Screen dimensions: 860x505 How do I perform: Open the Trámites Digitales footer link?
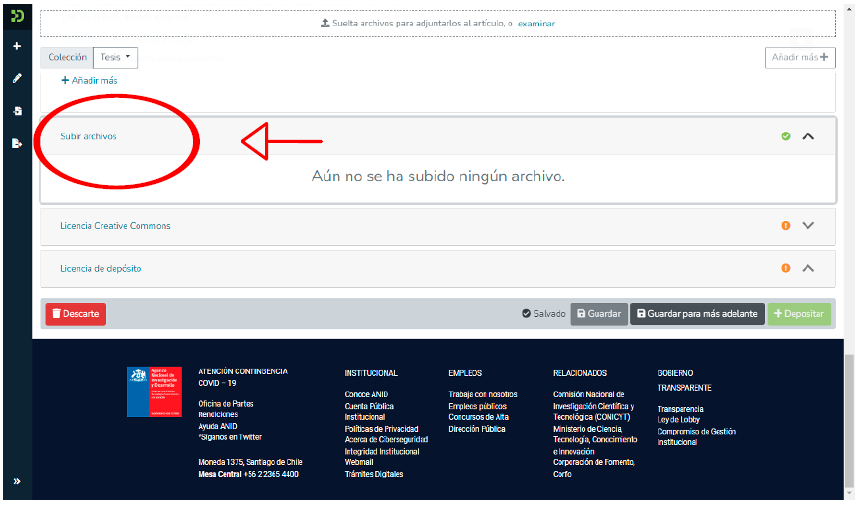(374, 474)
